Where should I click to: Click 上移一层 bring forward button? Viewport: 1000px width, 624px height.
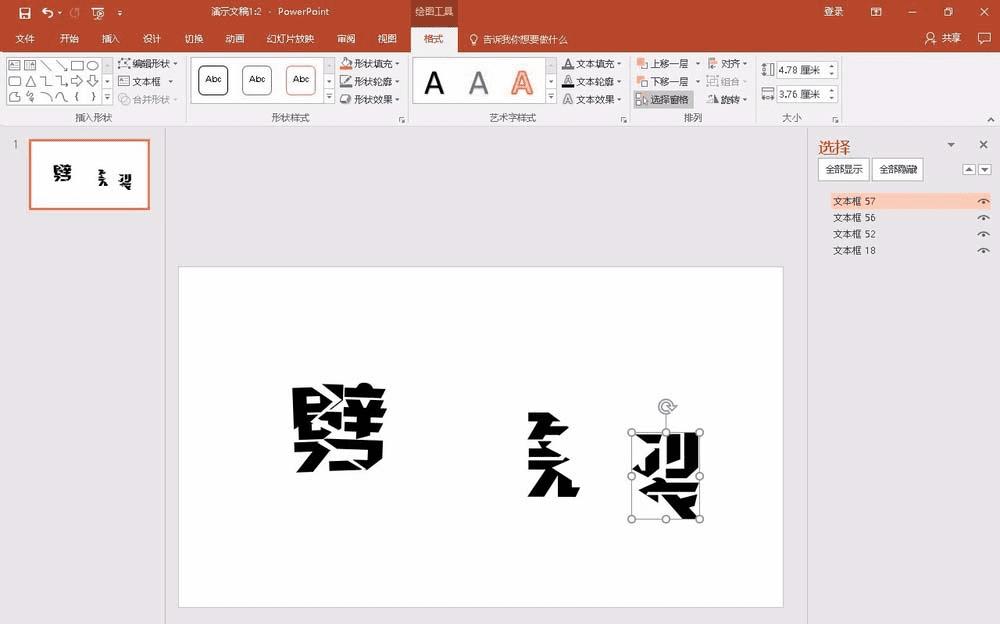tap(663, 63)
